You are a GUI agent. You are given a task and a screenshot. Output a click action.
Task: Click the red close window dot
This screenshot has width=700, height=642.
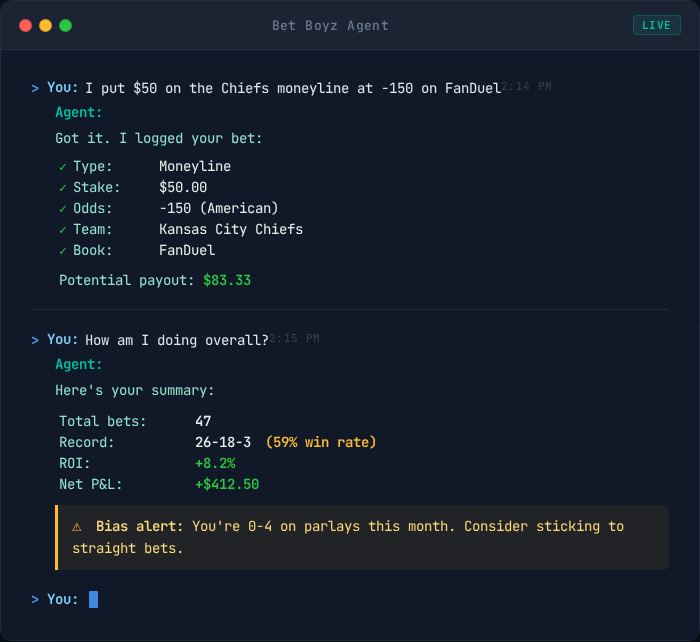click(26, 25)
